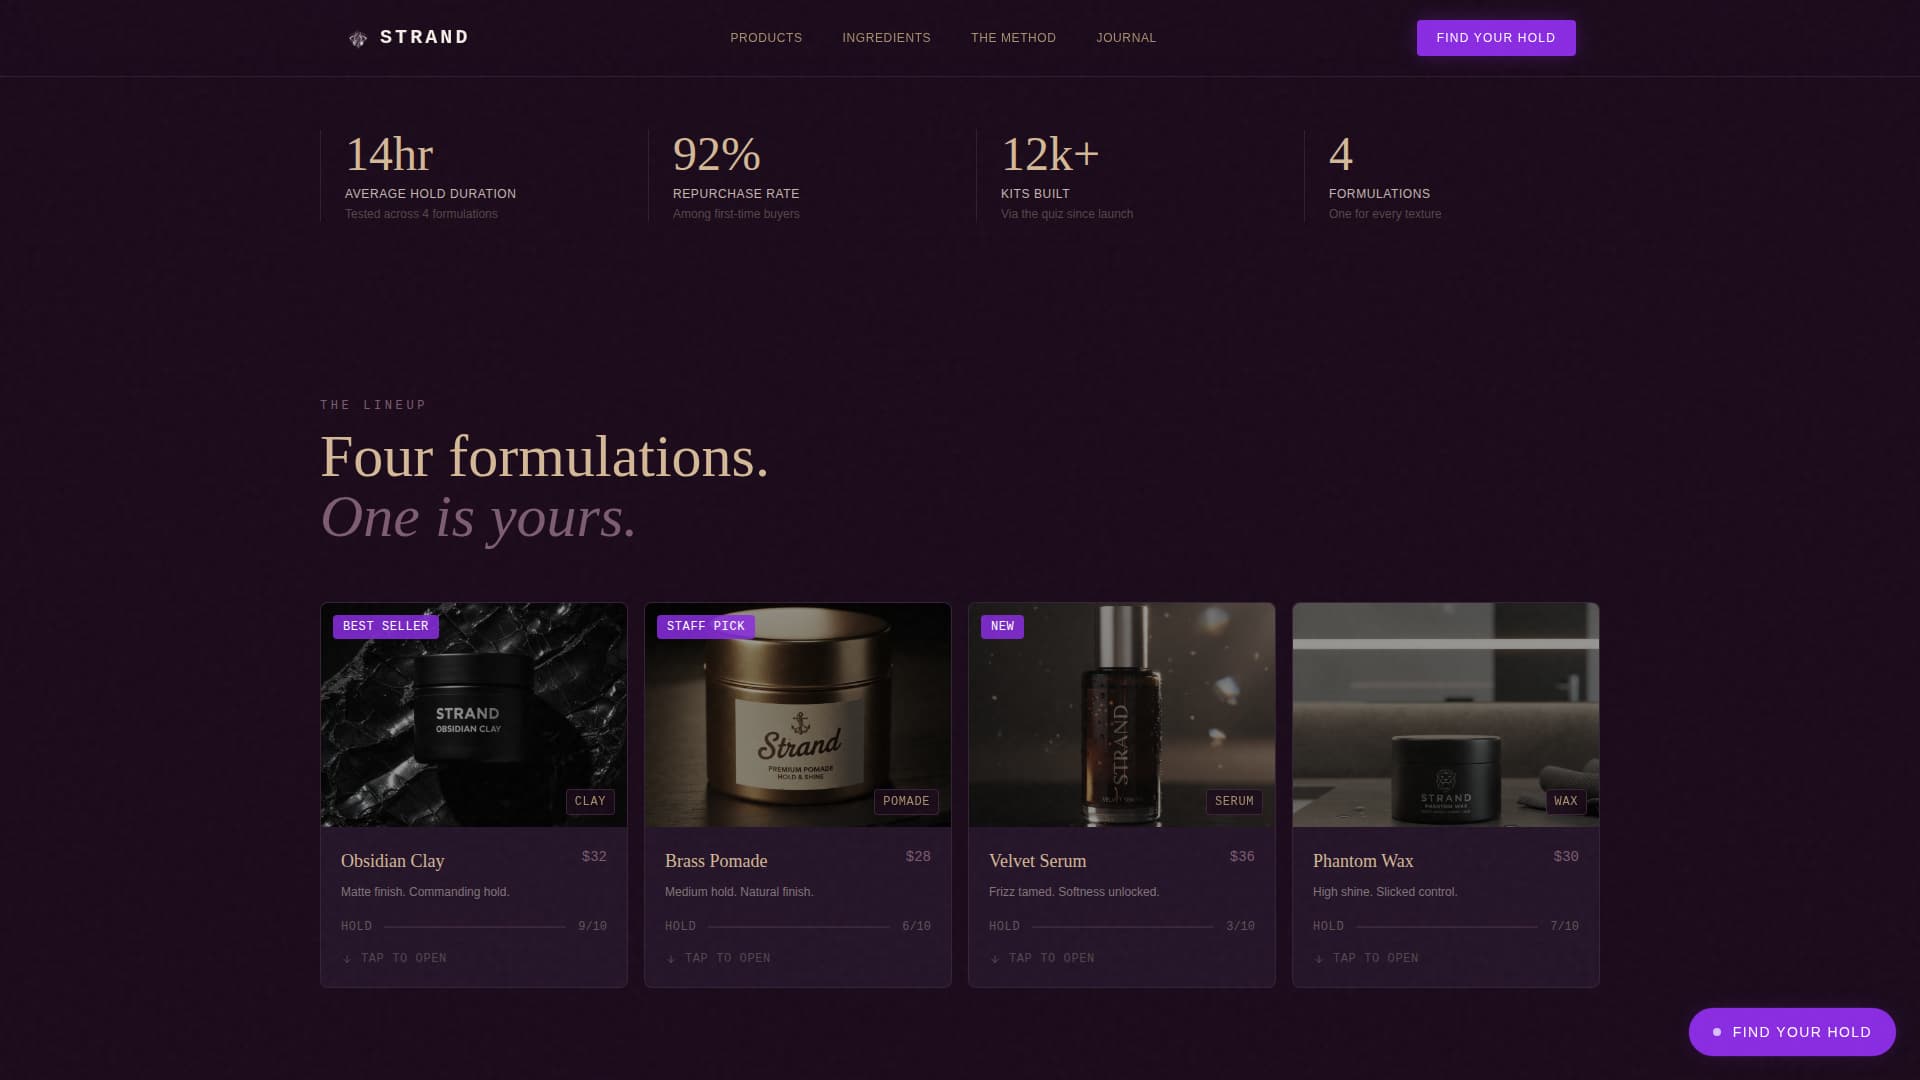
Task: Click 'Among first-time buyers' caption
Action: pyautogui.click(x=736, y=214)
